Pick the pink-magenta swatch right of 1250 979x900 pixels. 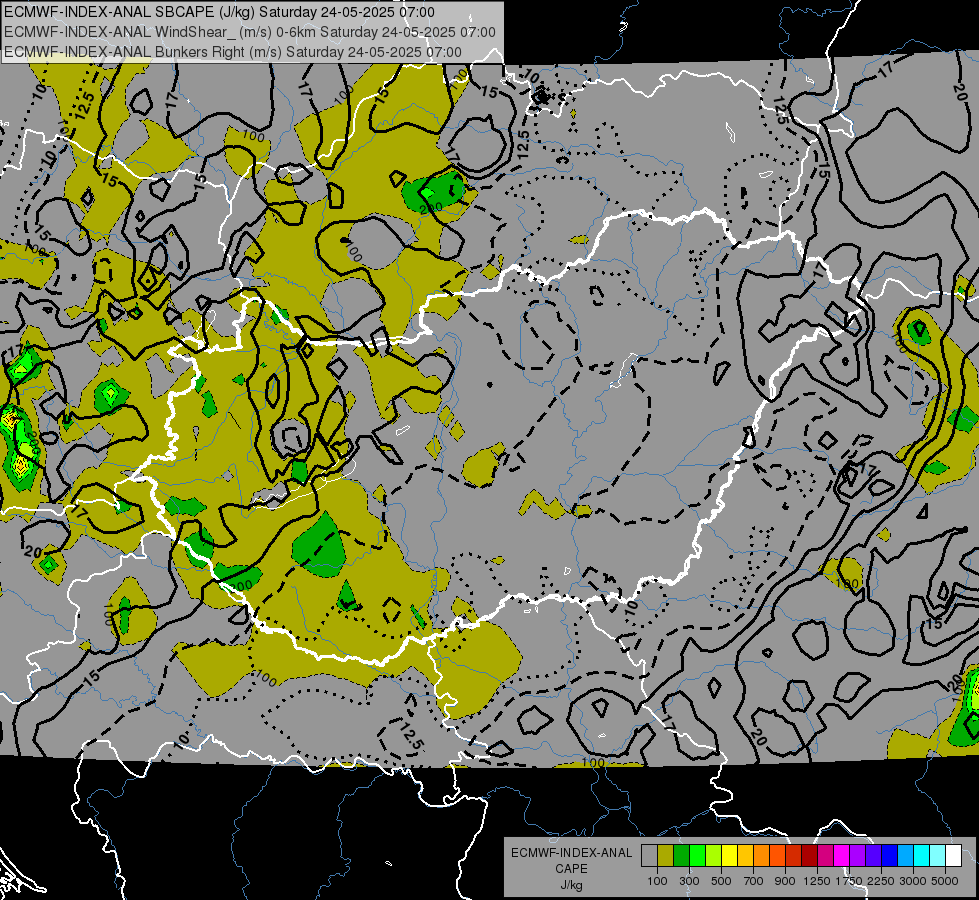pos(825,855)
